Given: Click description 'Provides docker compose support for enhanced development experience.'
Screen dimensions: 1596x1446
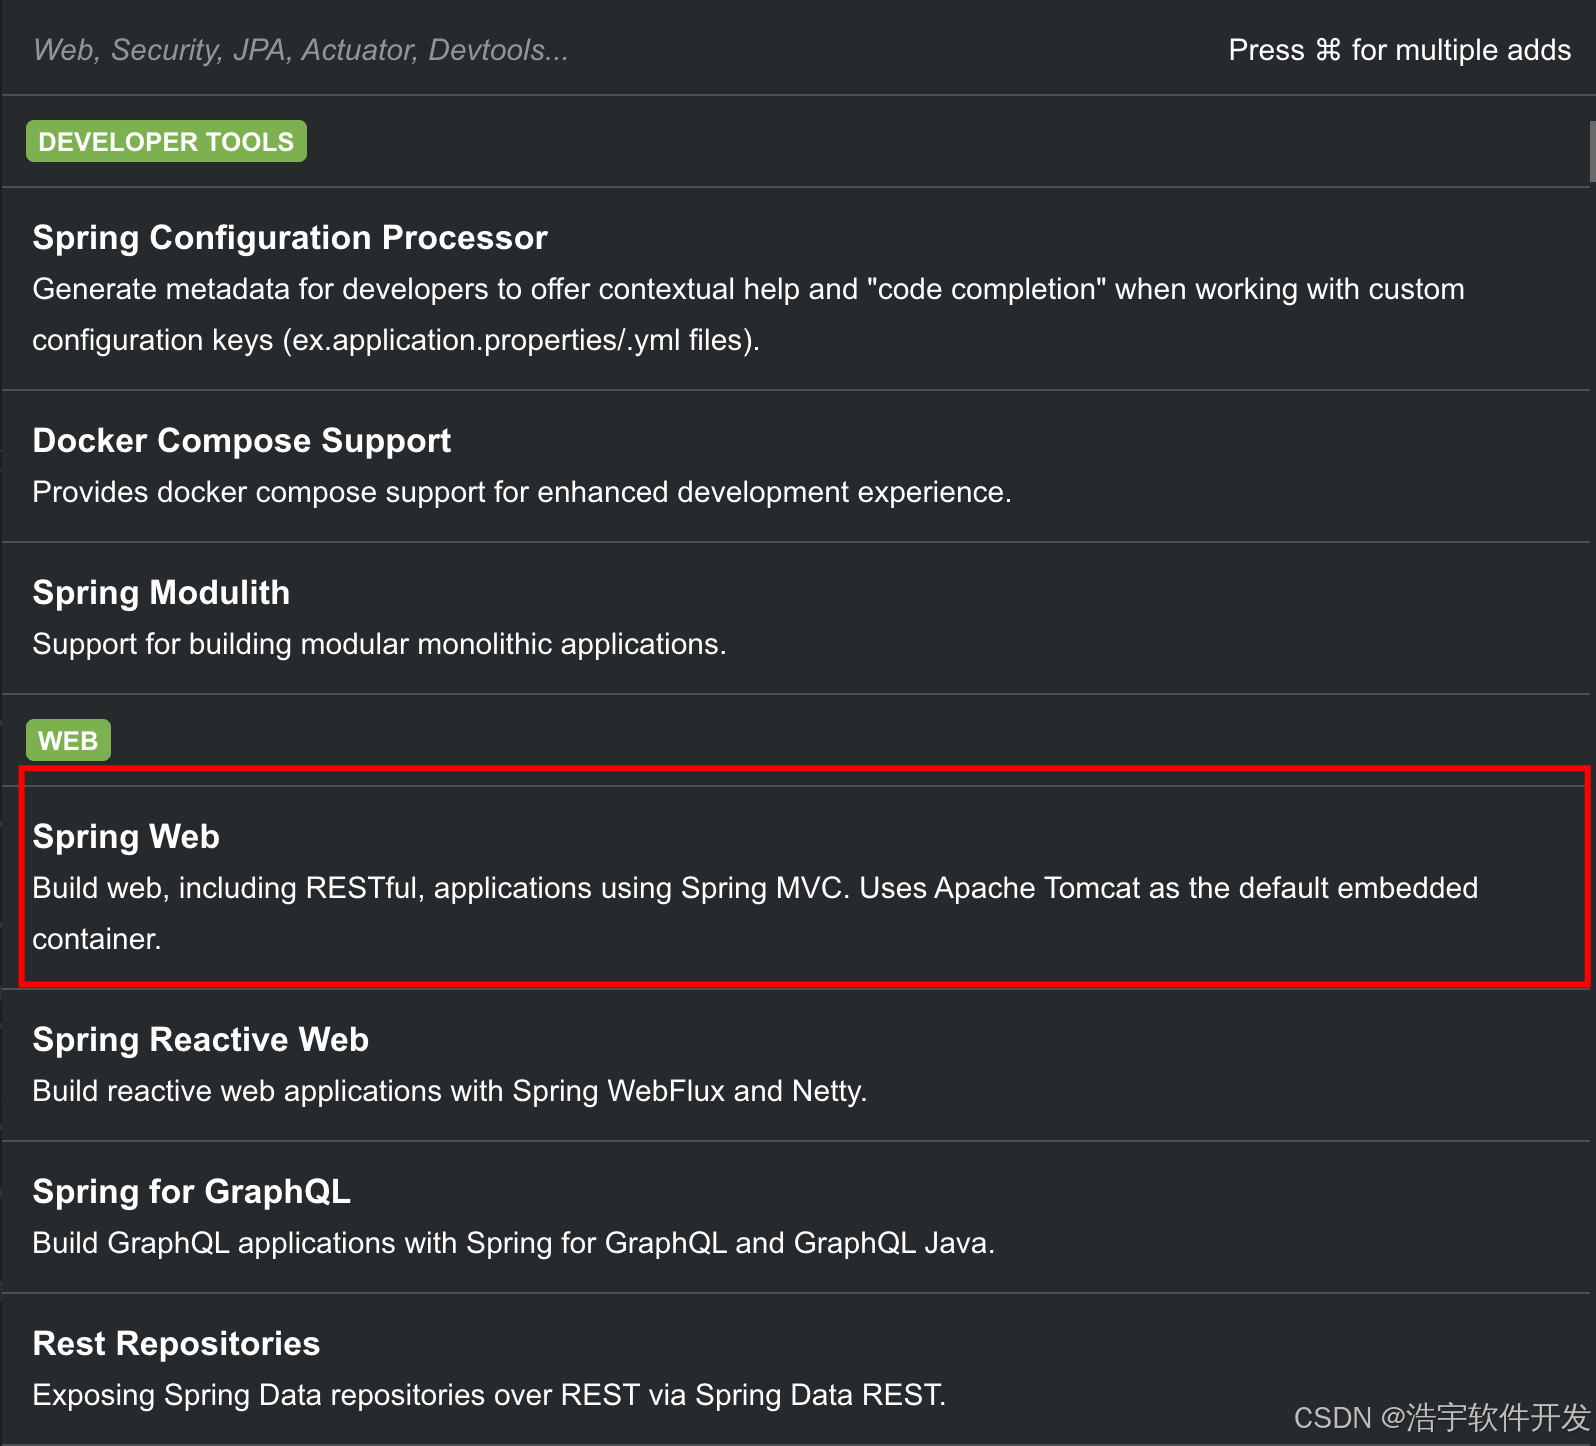Looking at the screenshot, I should click(x=522, y=492).
